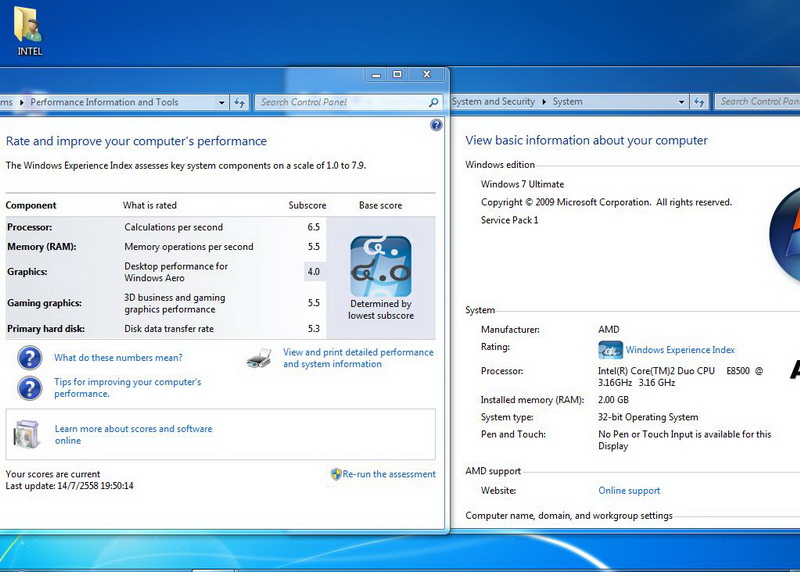The image size is (800, 572).
Task: Focus Search Control Panel field in System window
Action: click(758, 102)
